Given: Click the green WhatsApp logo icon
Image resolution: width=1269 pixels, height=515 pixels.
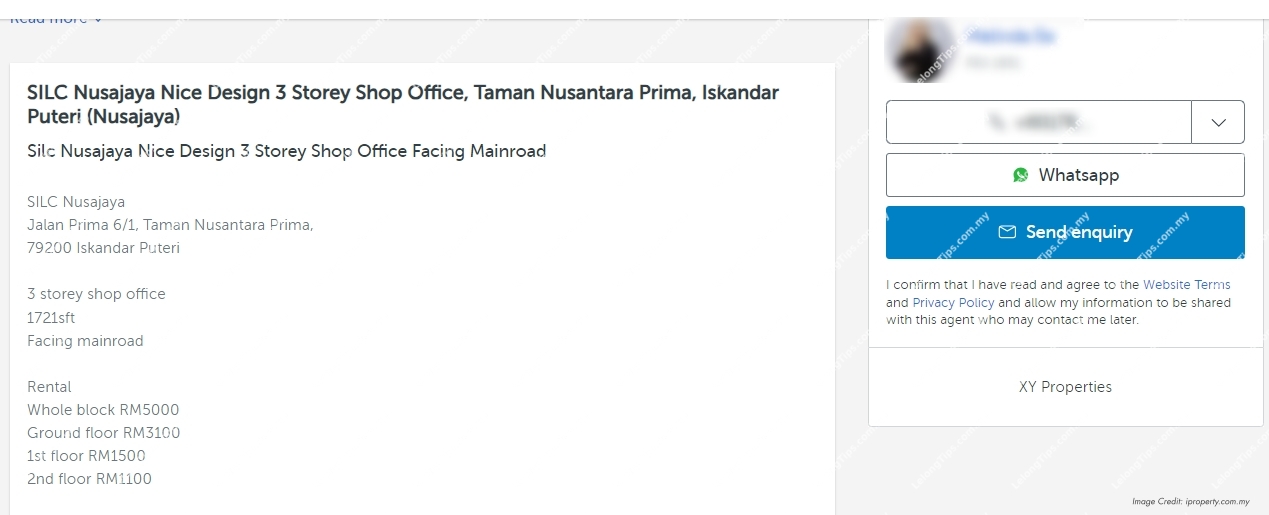Looking at the screenshot, I should tap(1020, 175).
